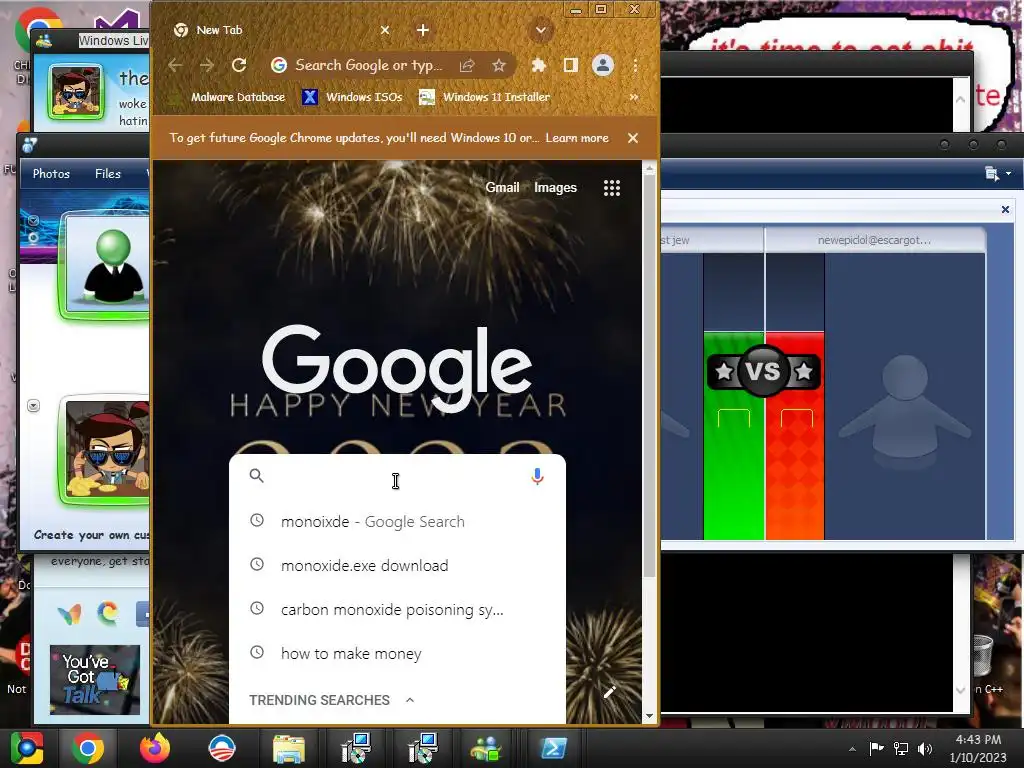The image size is (1024, 768).
Task: Click the Windows Start button
Action: pyautogui.click(x=27, y=748)
